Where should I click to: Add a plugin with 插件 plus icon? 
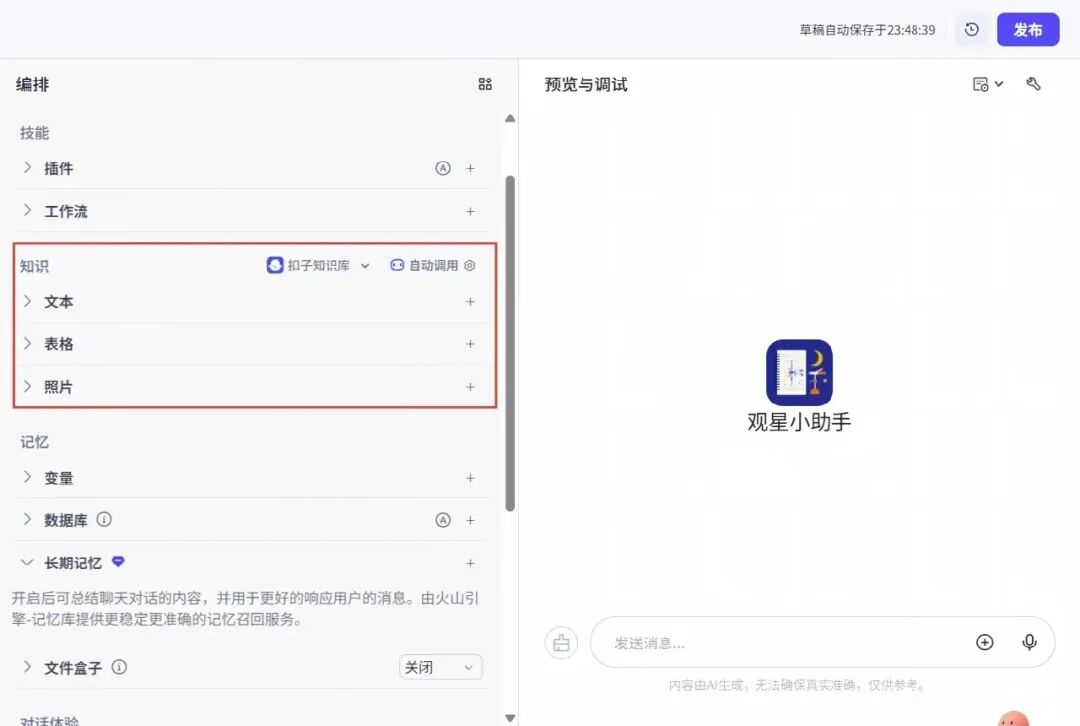pos(470,168)
